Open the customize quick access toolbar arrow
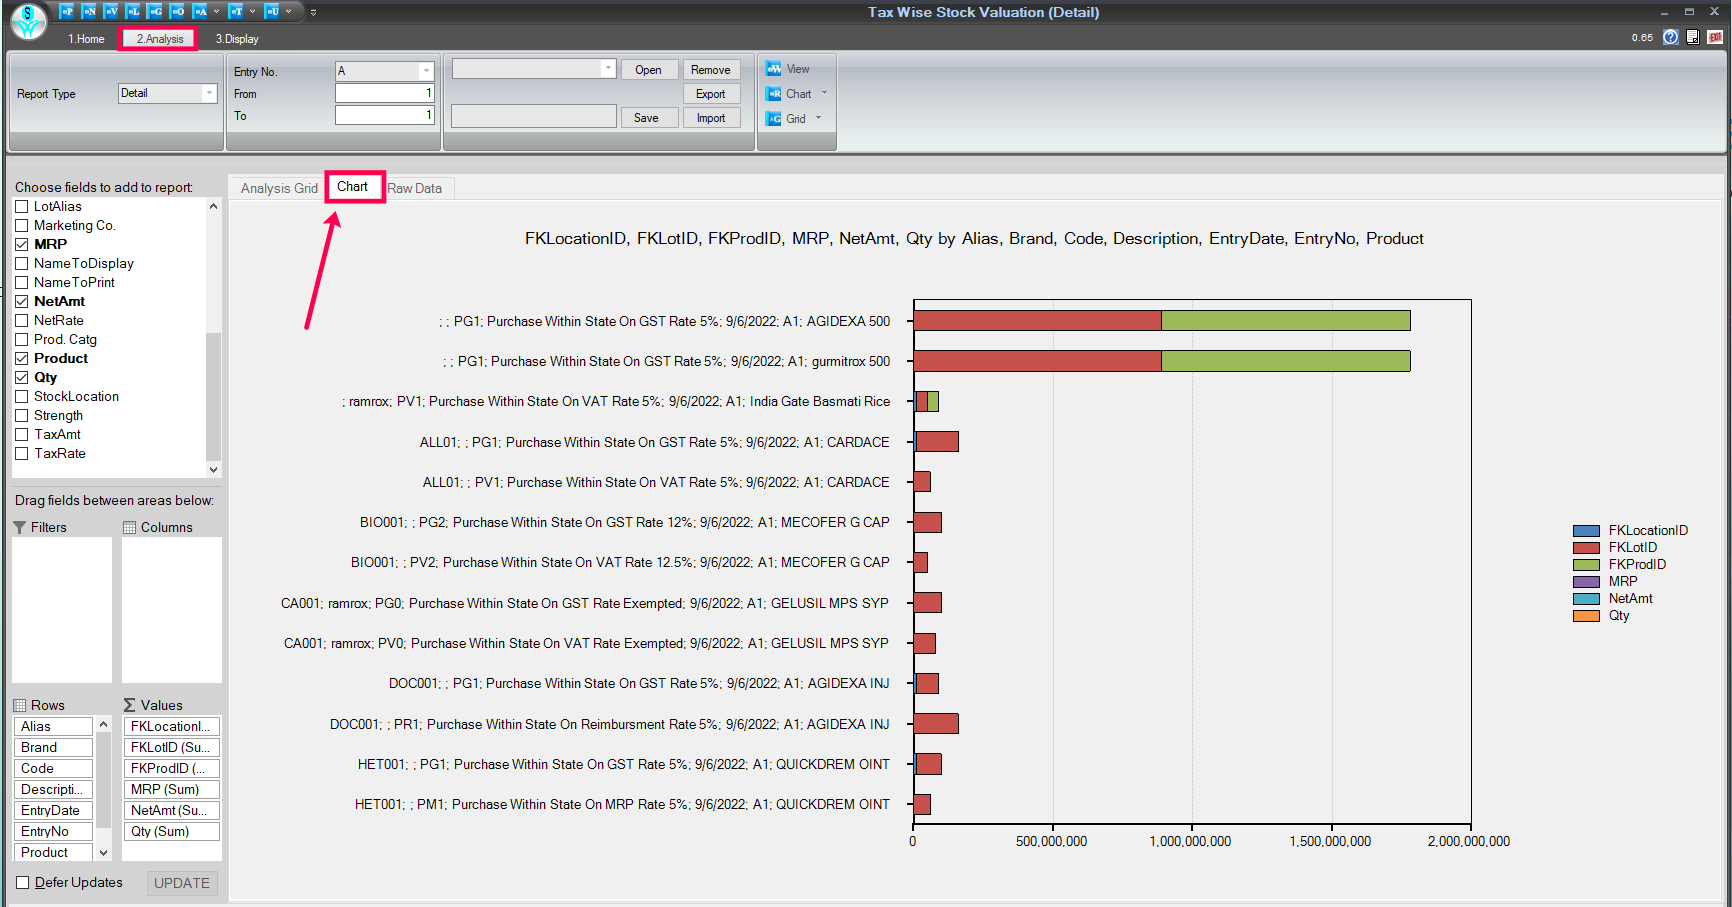The height and width of the screenshot is (907, 1732). point(313,12)
